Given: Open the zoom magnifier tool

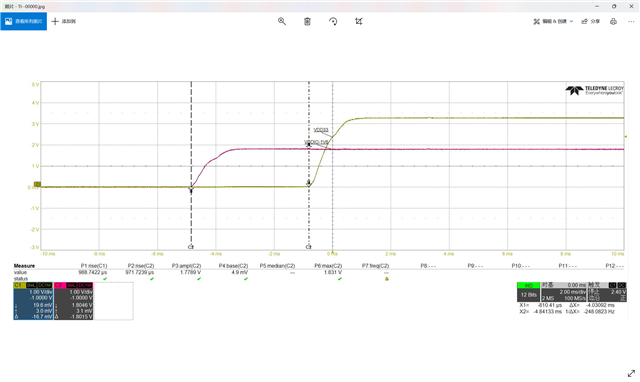Looking at the screenshot, I should [x=282, y=21].
